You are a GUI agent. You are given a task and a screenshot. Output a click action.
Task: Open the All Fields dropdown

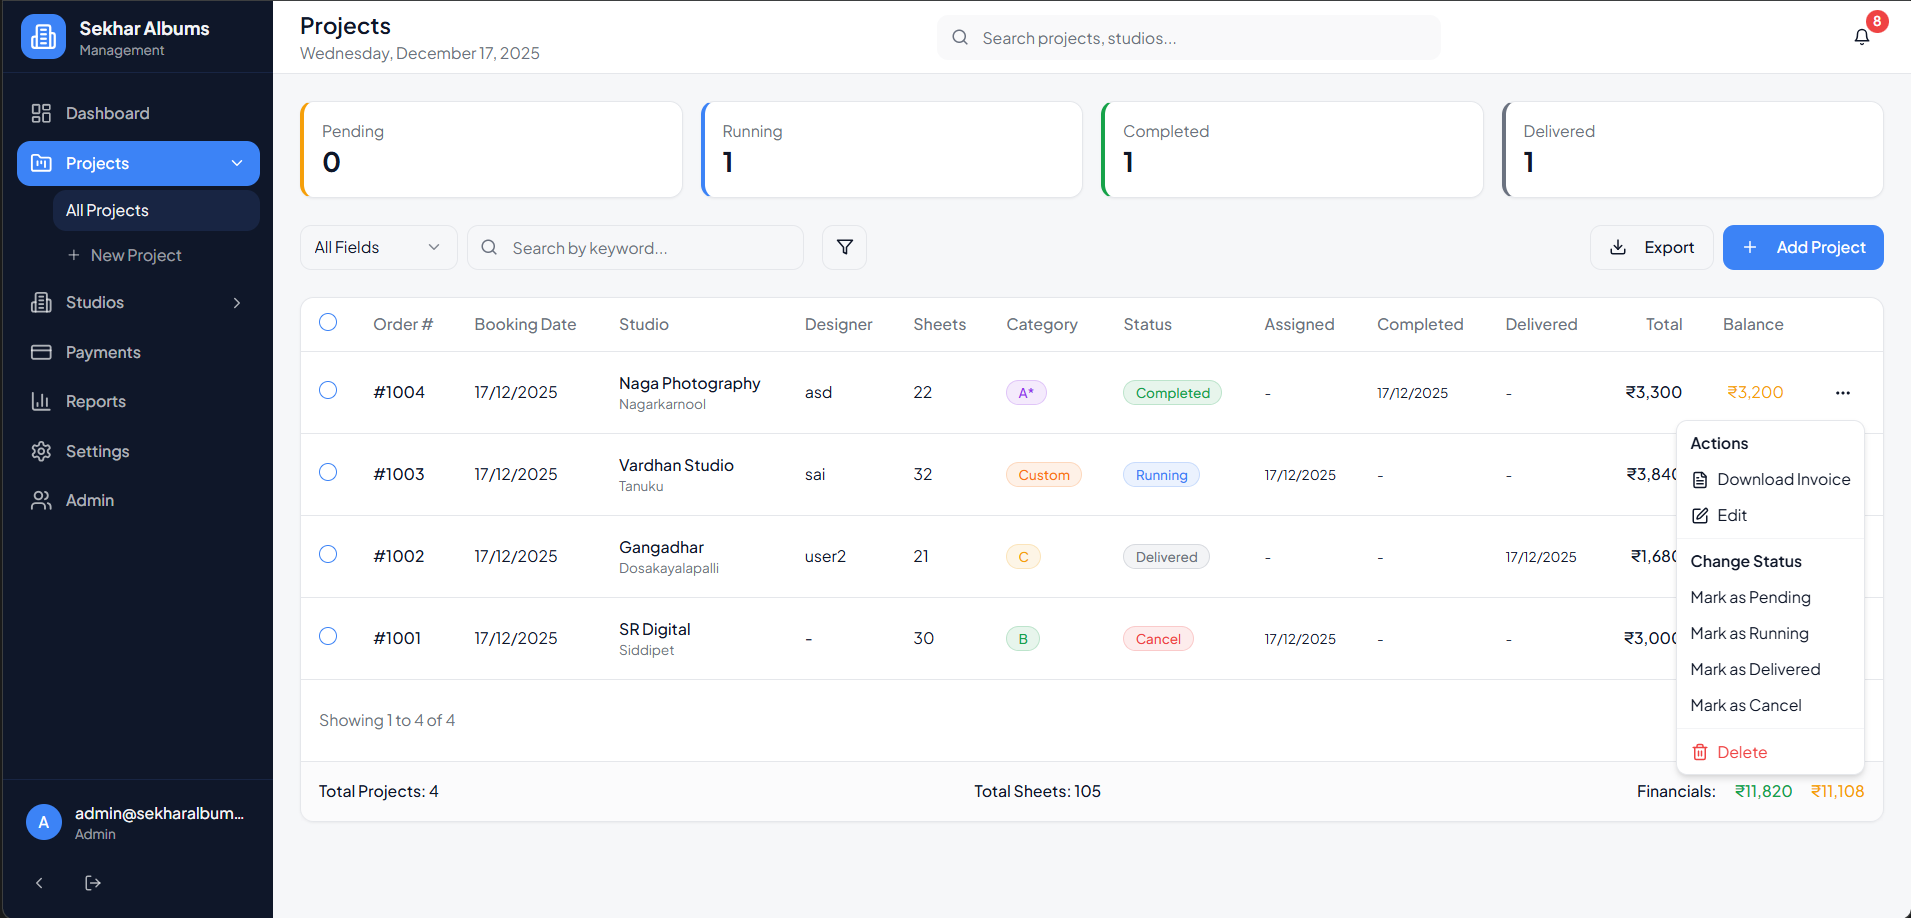(x=377, y=247)
